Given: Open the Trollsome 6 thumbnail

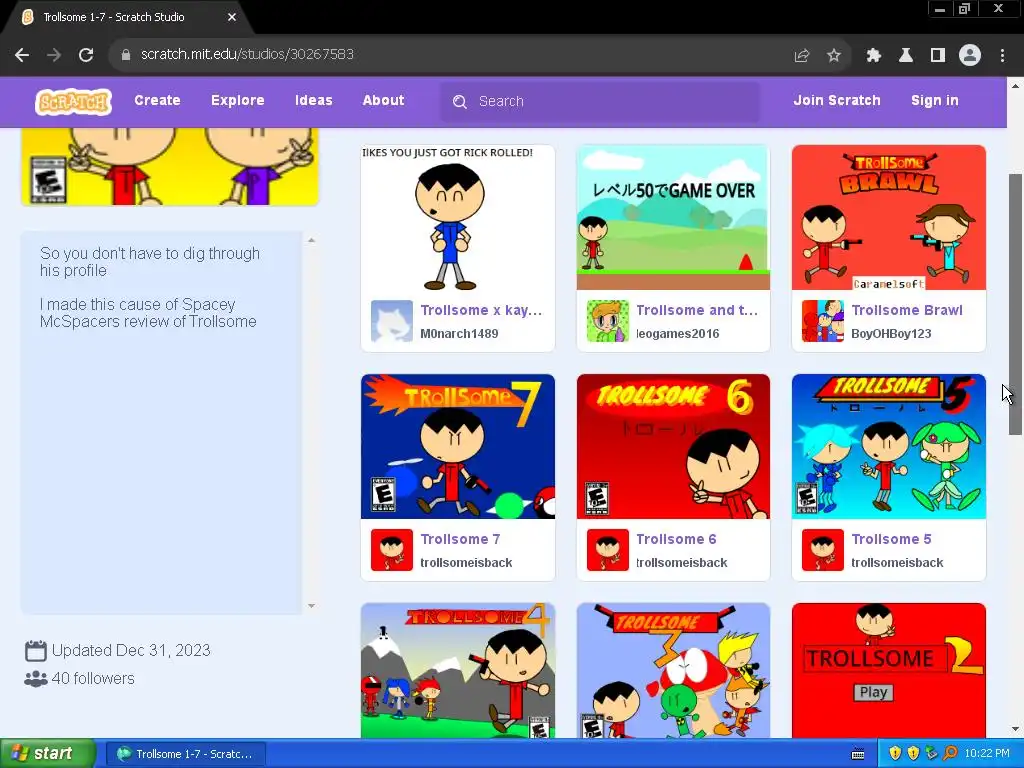Looking at the screenshot, I should pos(673,447).
